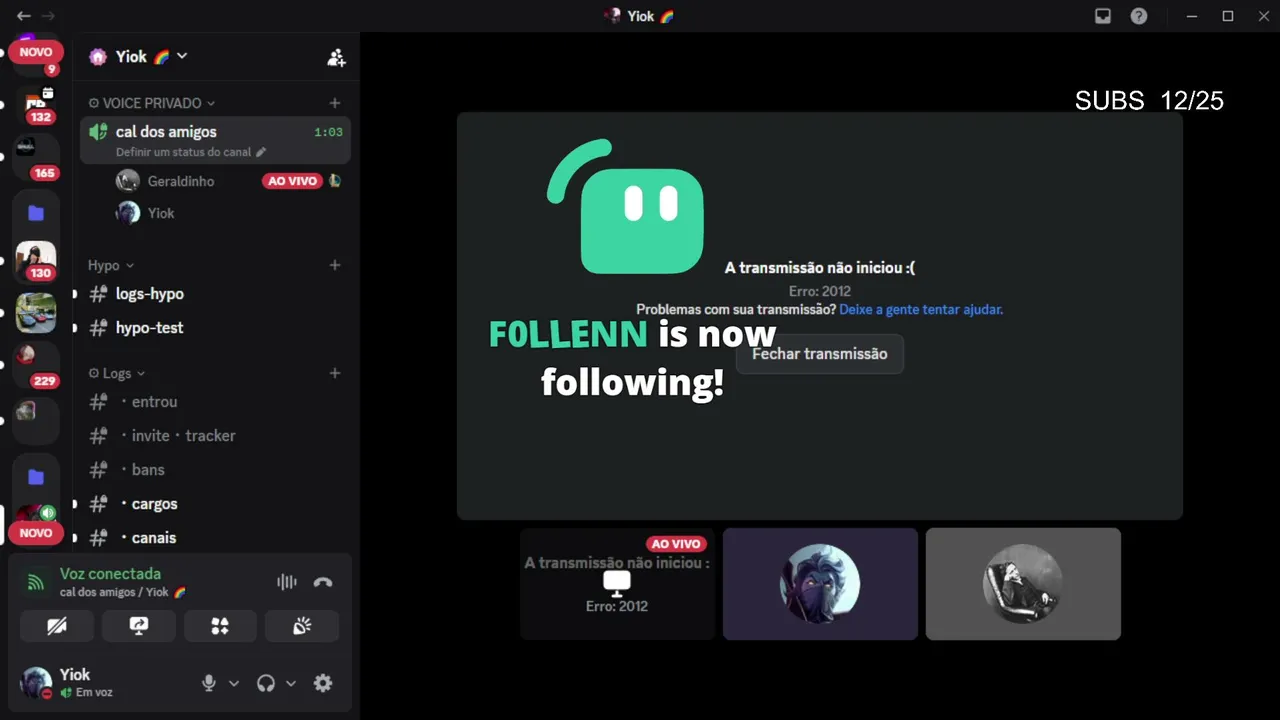Select the grey avatar participant tile
The height and width of the screenshot is (720, 1280).
click(x=1023, y=584)
